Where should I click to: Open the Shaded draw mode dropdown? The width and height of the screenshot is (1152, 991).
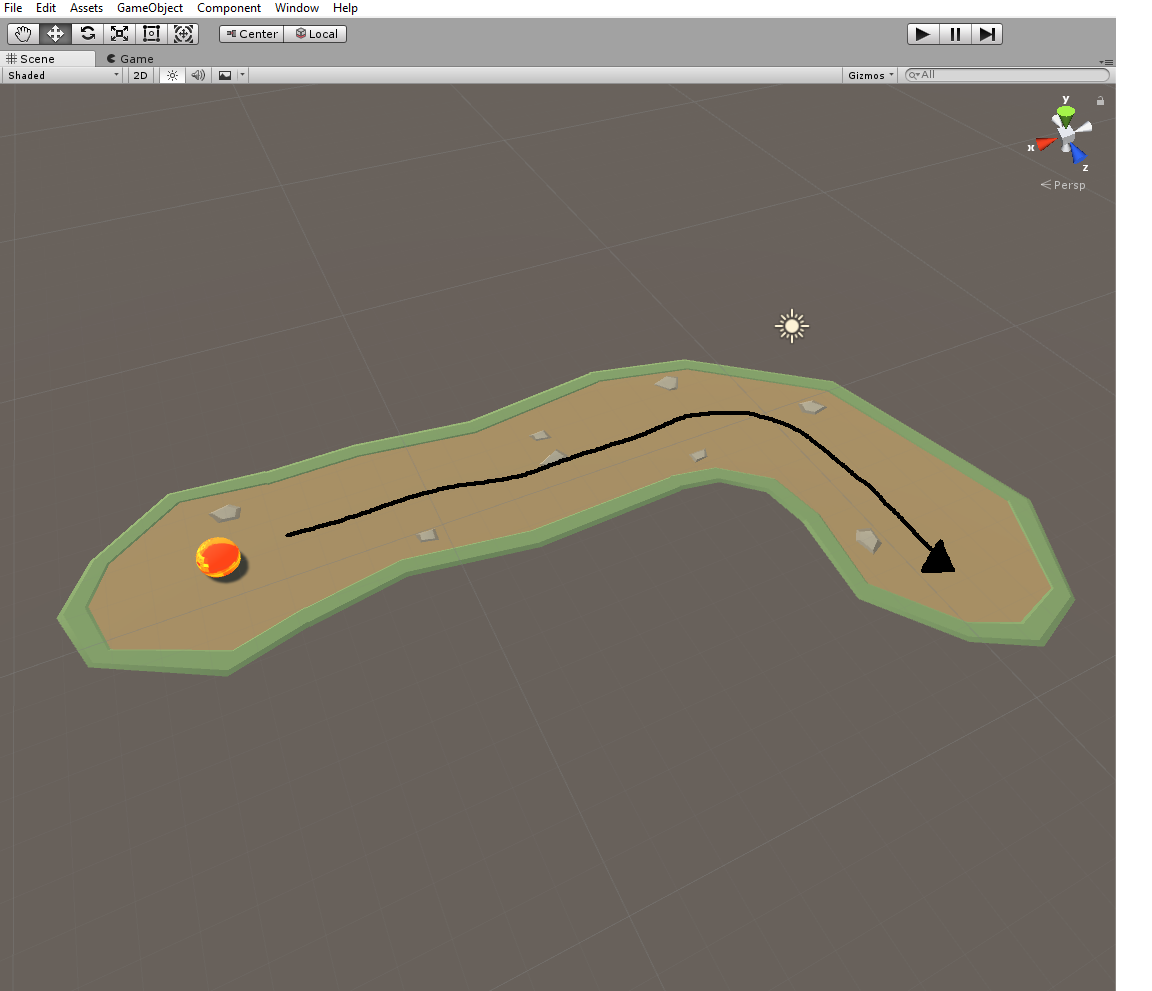[62, 75]
